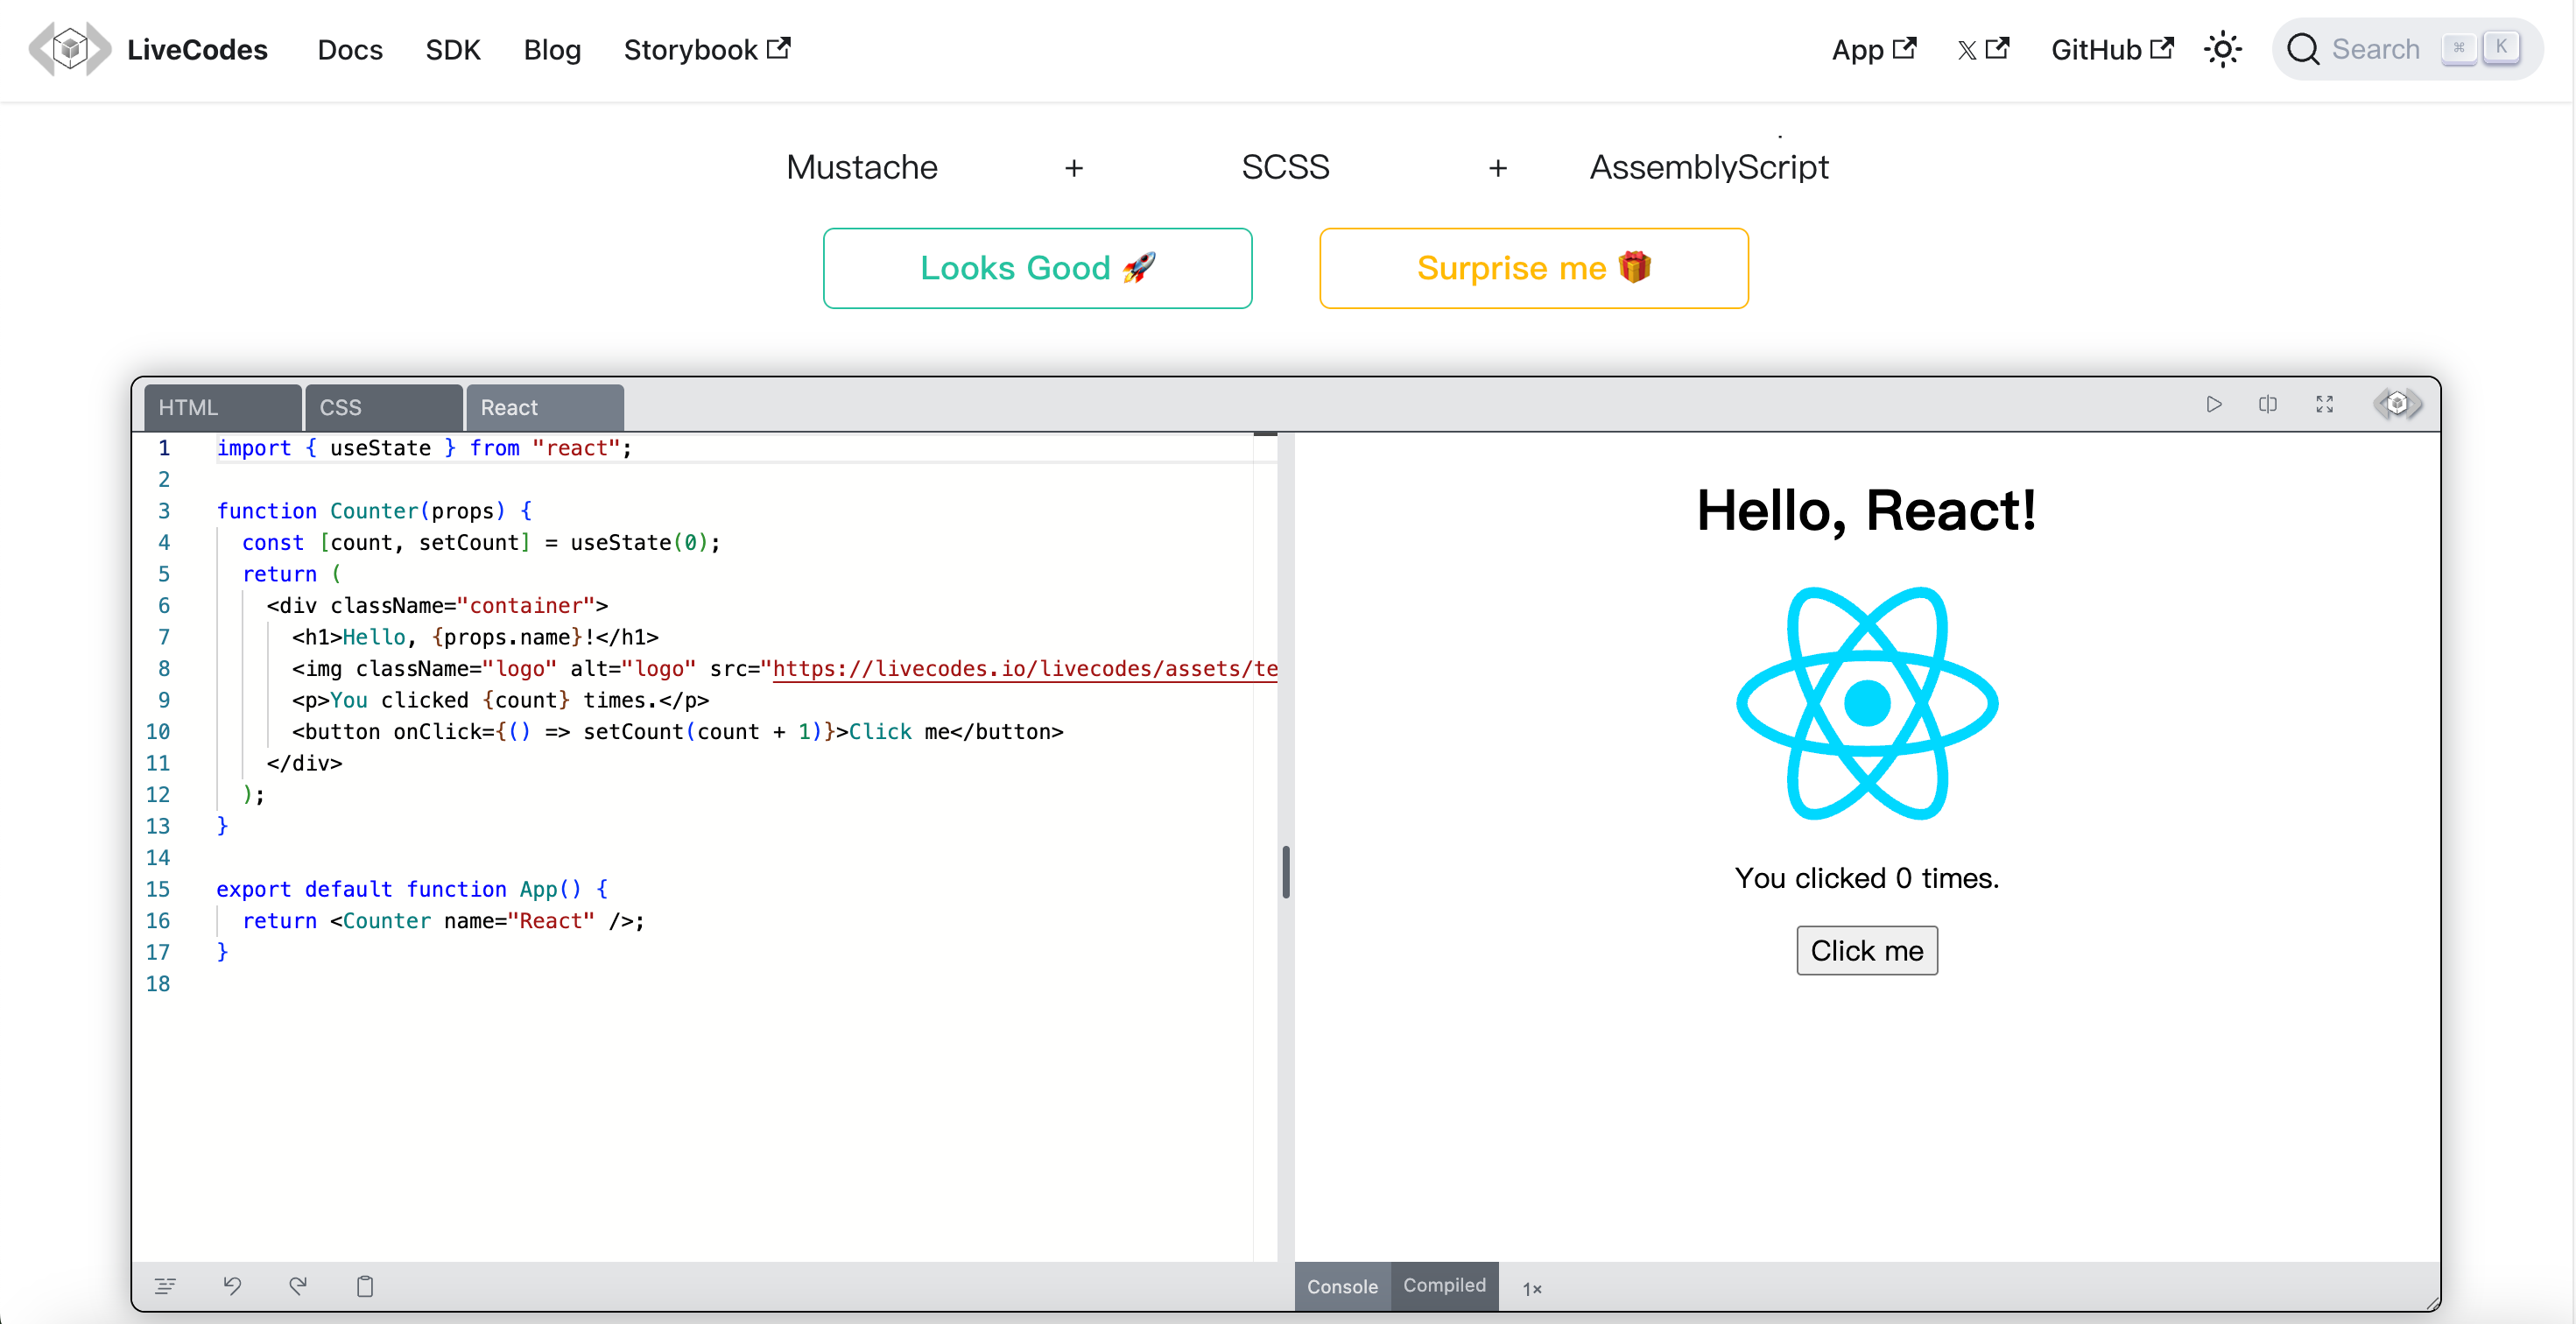Toggle the light/dark theme sun icon

2222,49
